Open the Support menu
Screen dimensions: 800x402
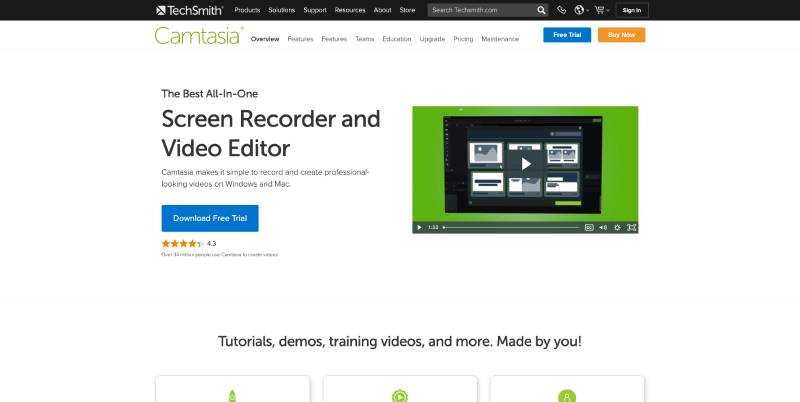pos(315,10)
